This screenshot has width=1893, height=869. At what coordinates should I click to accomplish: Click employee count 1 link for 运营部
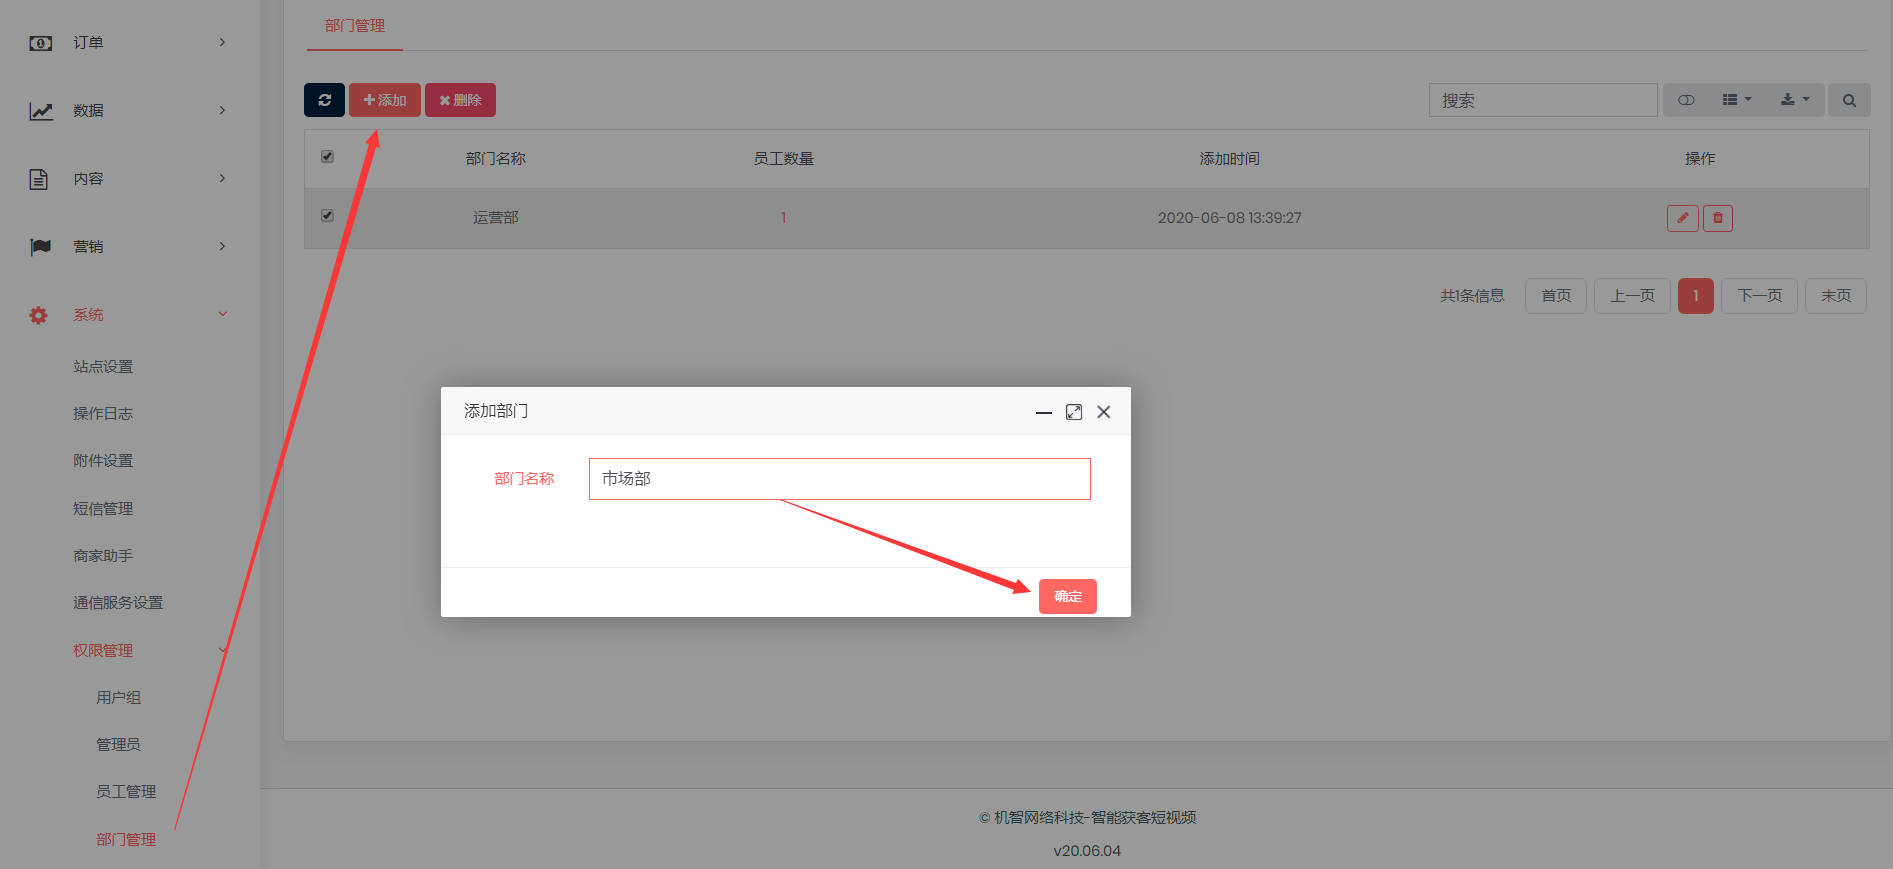[784, 218]
